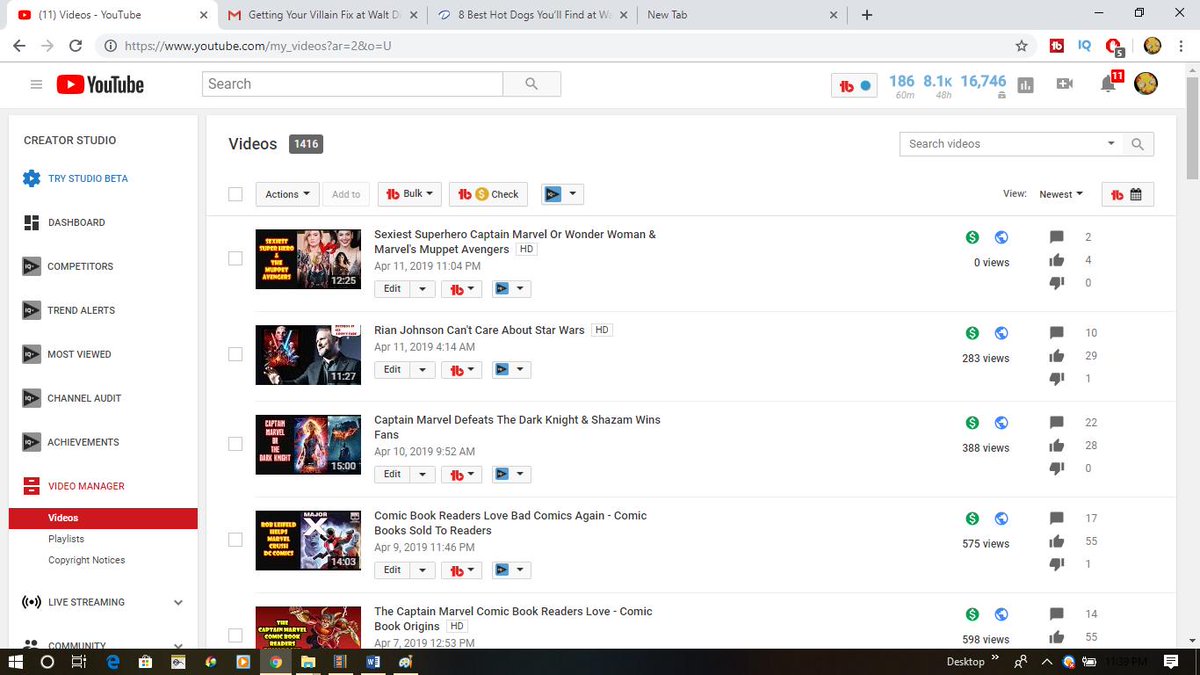Click monetization dollar icon for Rian Johnson video
Screen dimensions: 1200x675
972,333
